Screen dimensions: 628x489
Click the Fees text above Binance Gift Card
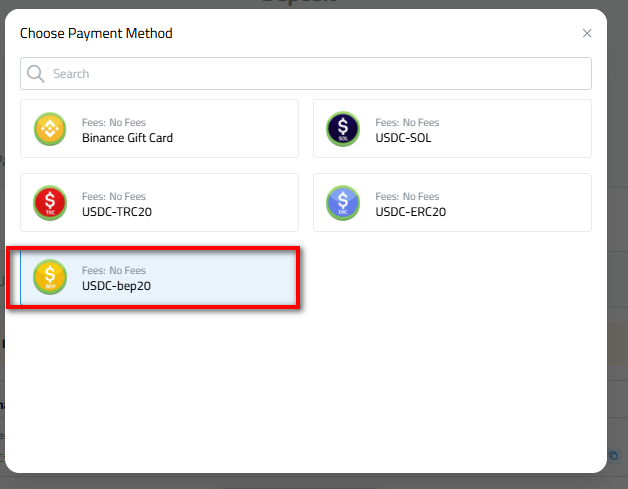pyautogui.click(x=113, y=123)
